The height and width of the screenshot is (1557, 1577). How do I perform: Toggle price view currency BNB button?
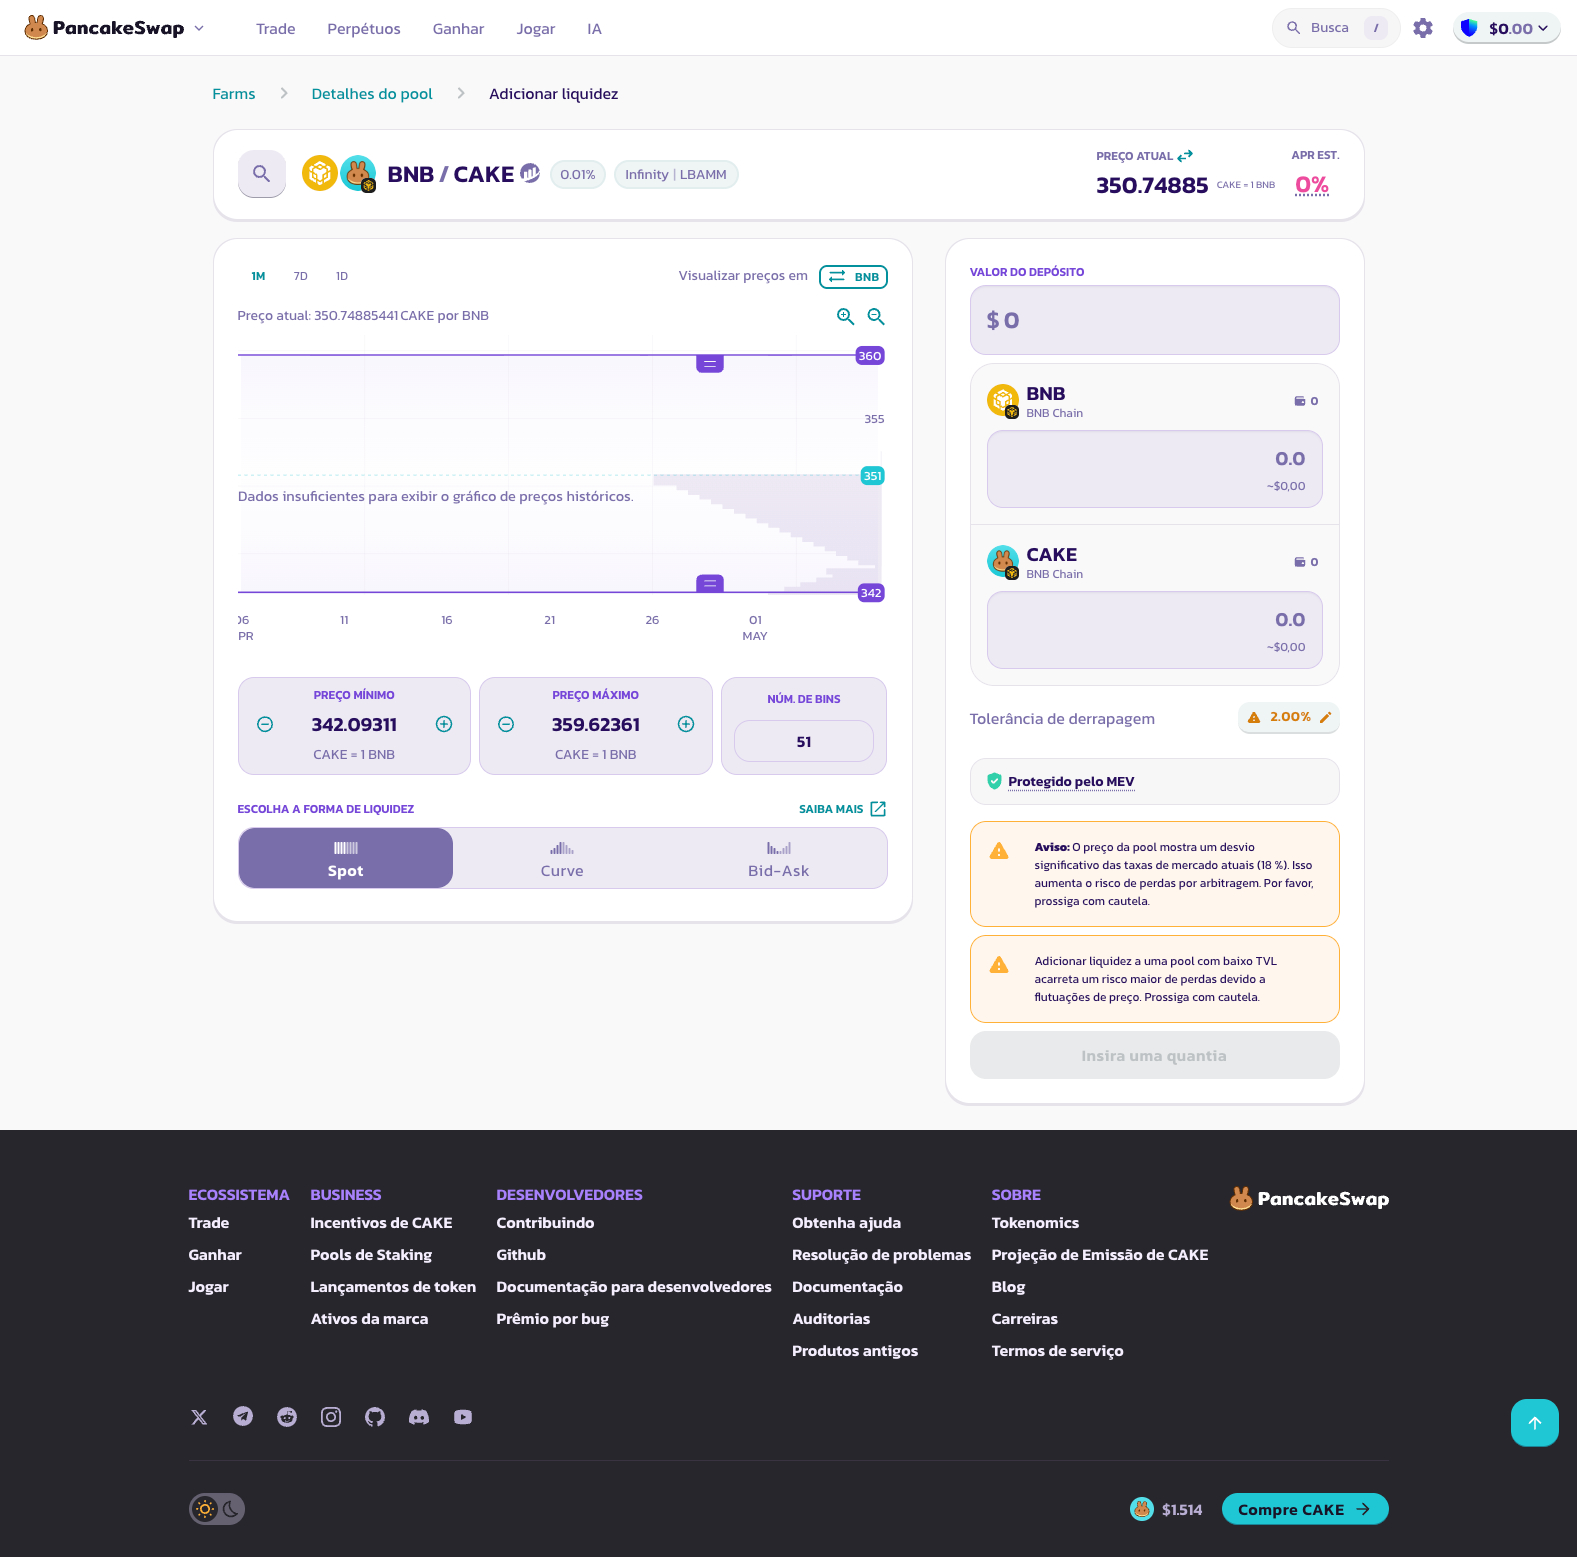click(x=853, y=277)
